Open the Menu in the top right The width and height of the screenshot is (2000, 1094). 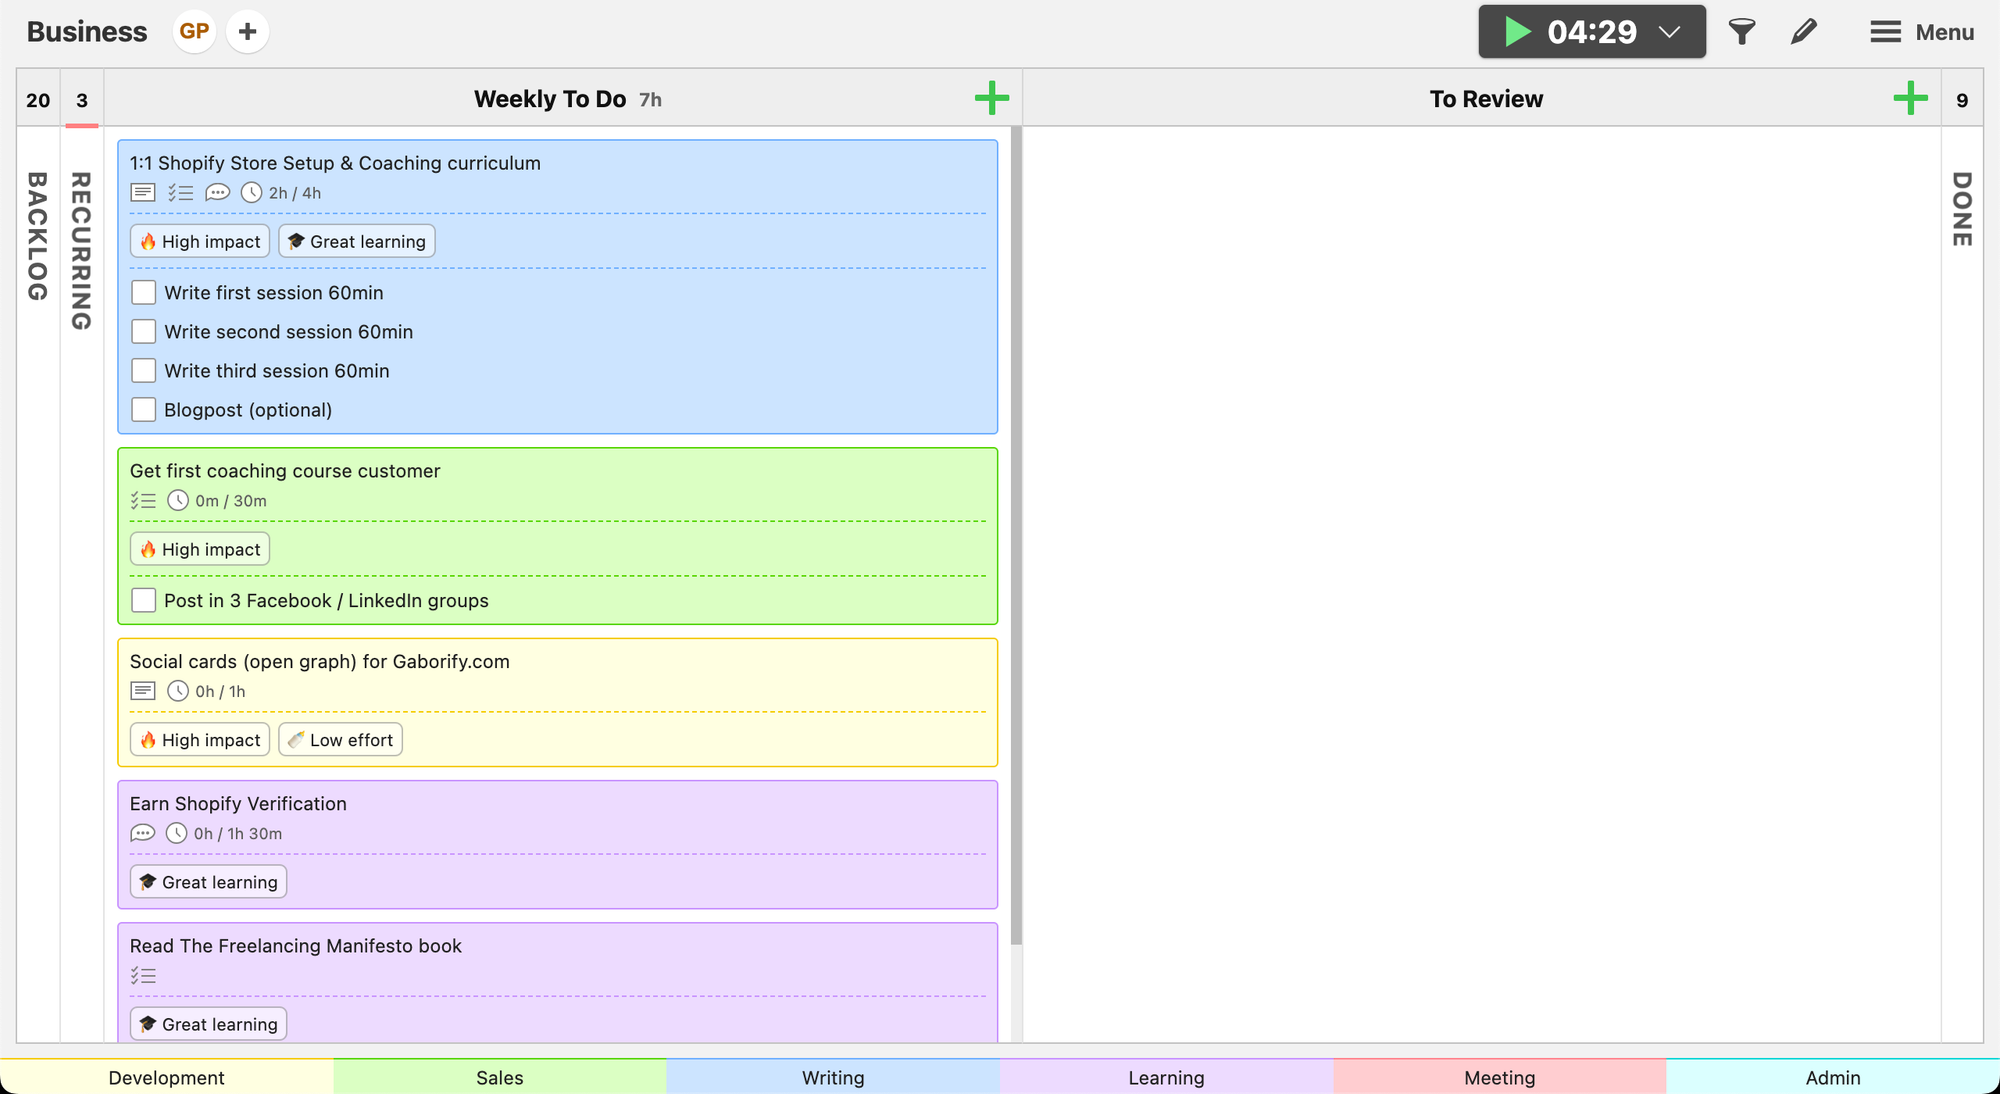[1920, 31]
